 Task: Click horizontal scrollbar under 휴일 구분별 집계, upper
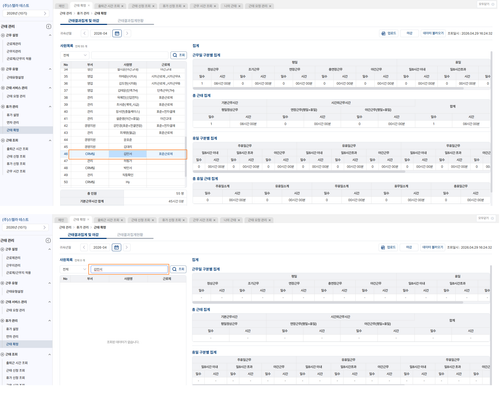[299, 171]
